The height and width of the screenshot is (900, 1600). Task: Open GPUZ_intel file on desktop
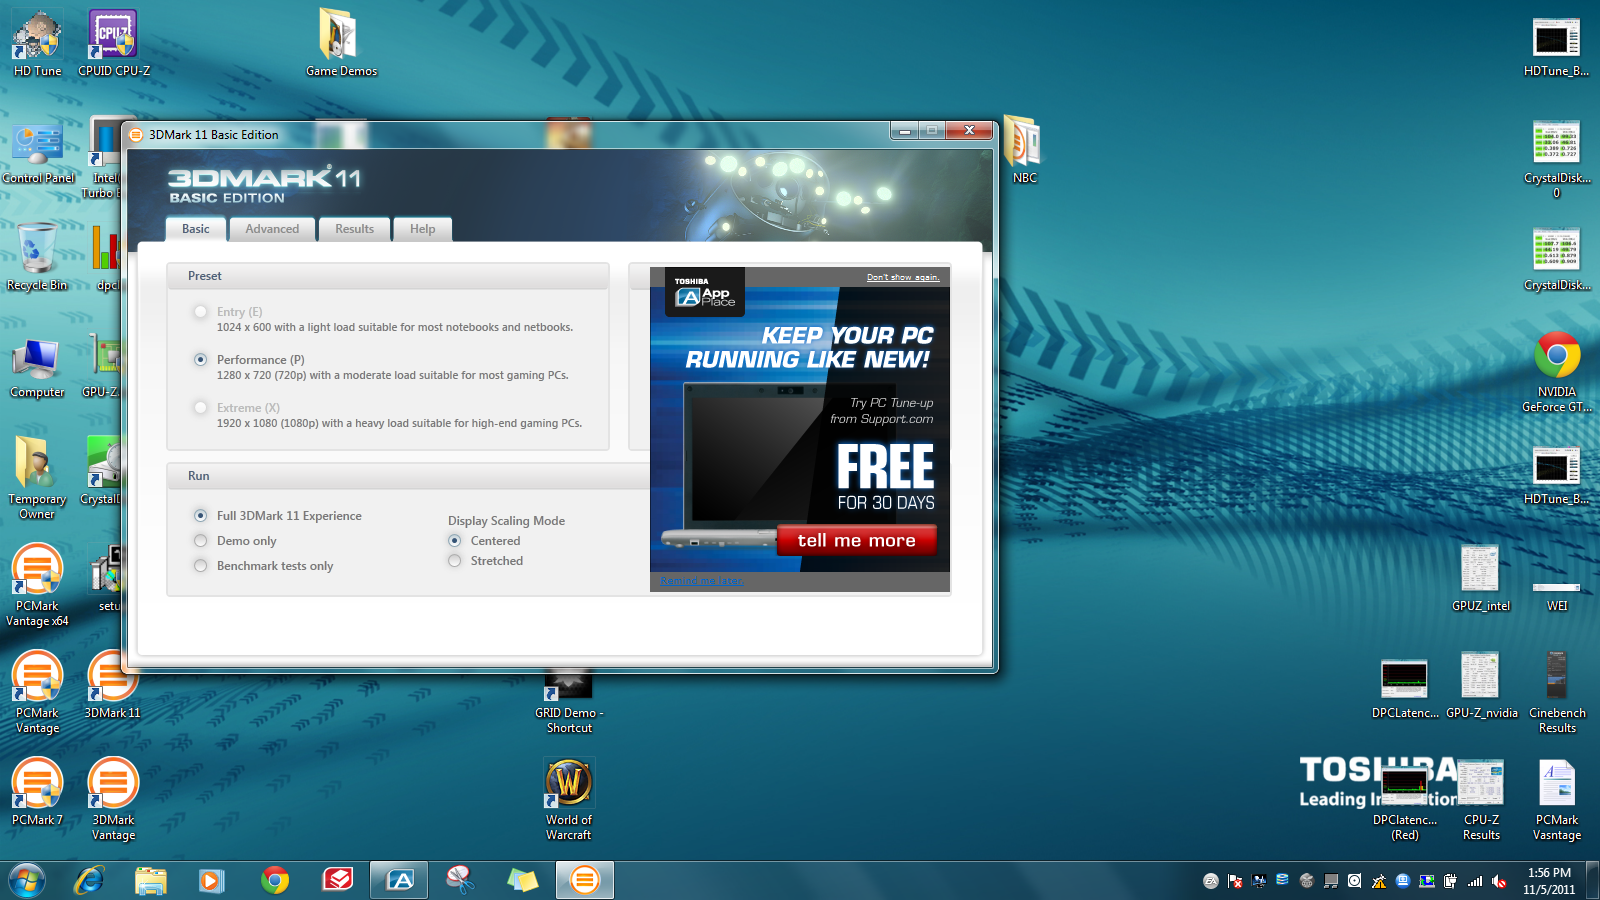[1481, 578]
